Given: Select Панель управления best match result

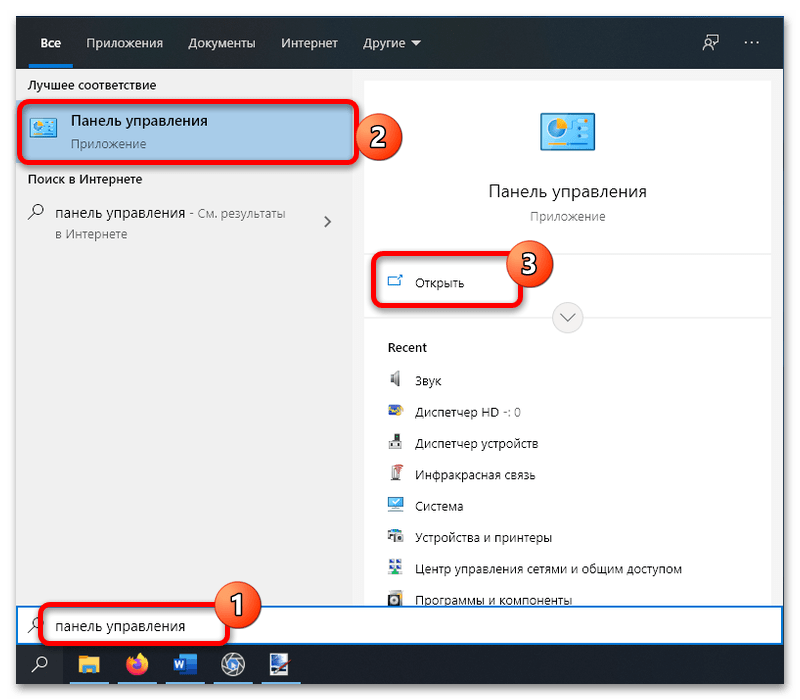Looking at the screenshot, I should coord(186,132).
